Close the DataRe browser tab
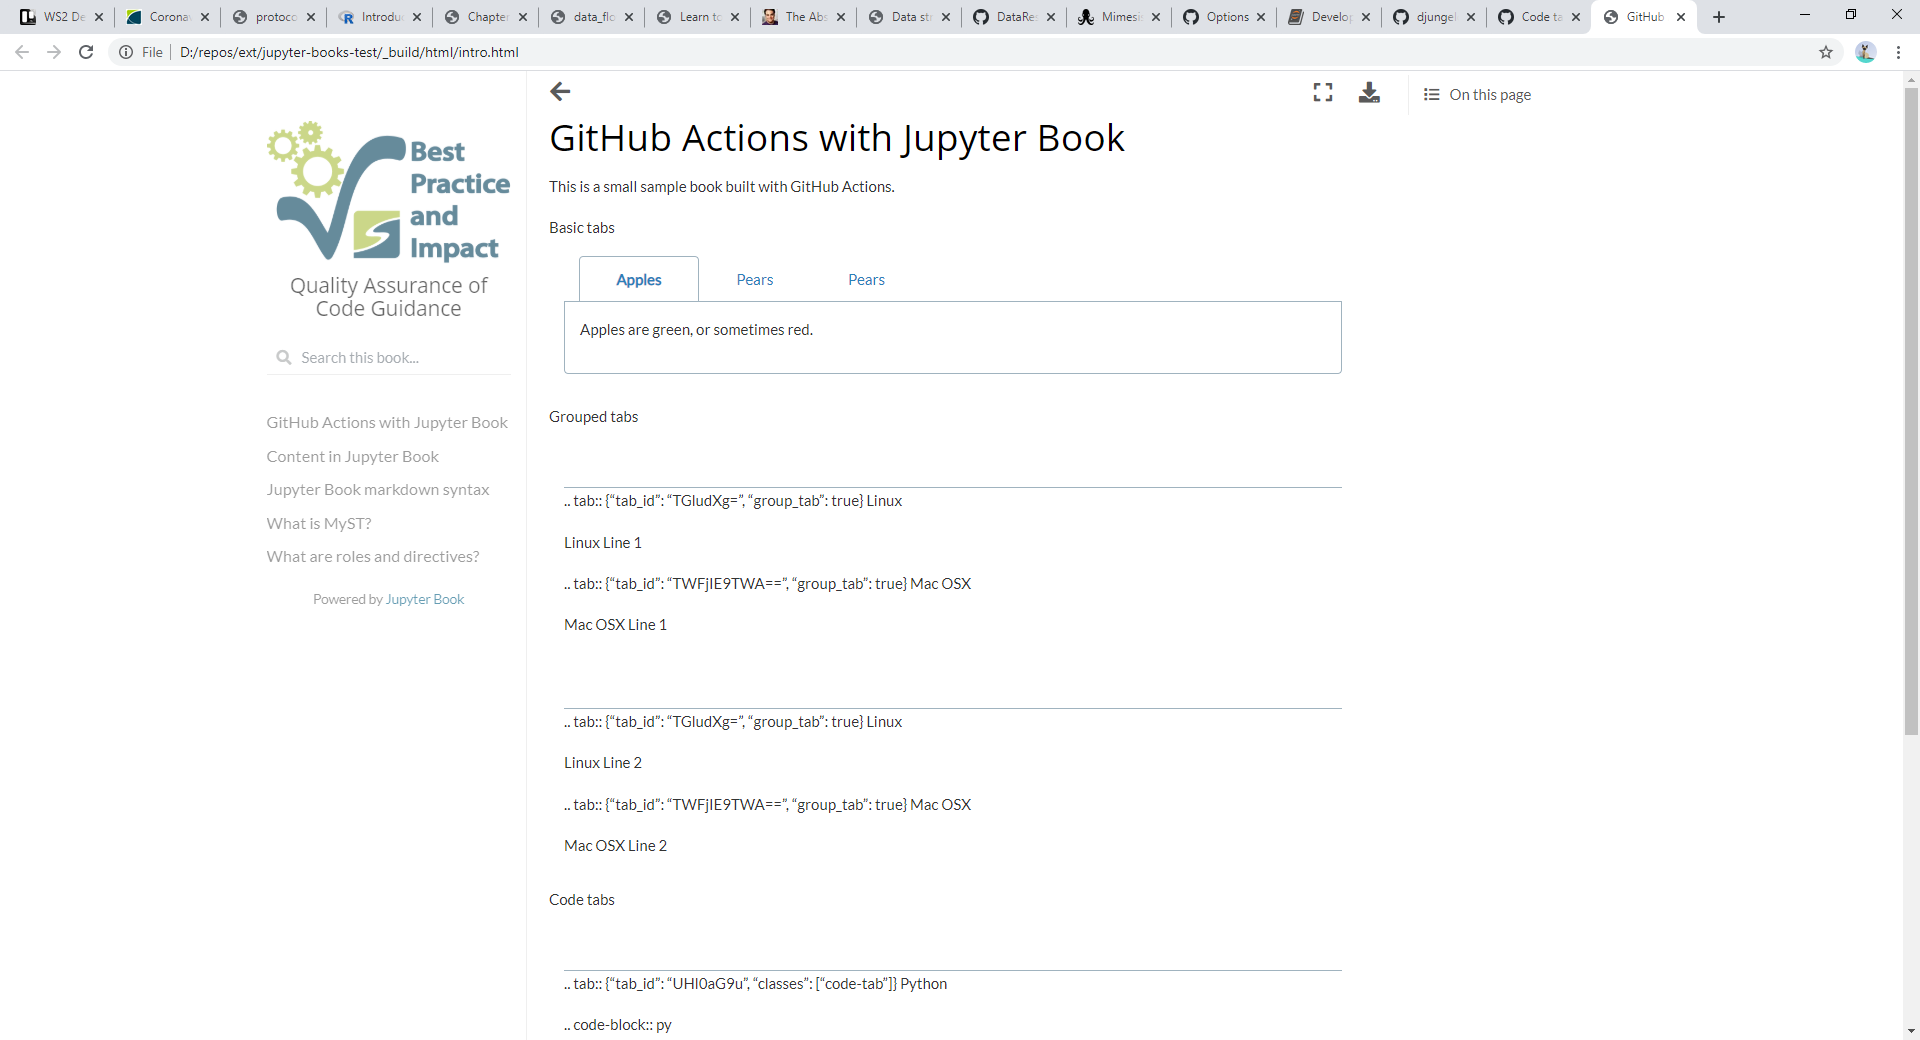Image resolution: width=1920 pixels, height=1040 pixels. [1051, 17]
